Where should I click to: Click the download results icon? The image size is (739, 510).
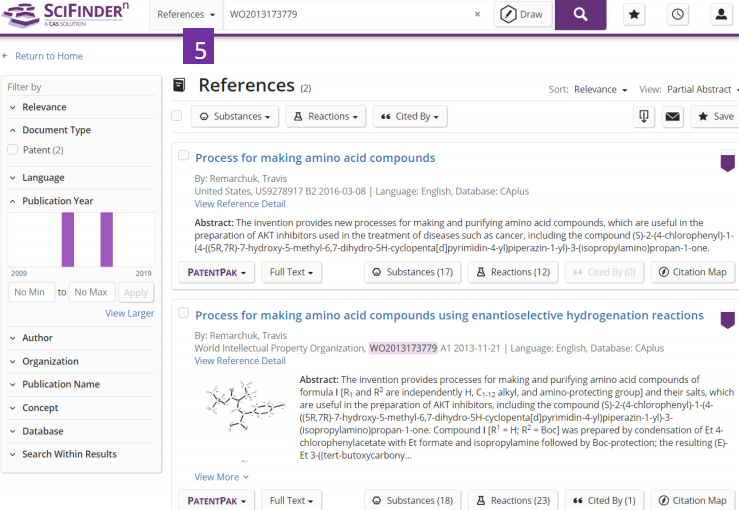pos(645,117)
